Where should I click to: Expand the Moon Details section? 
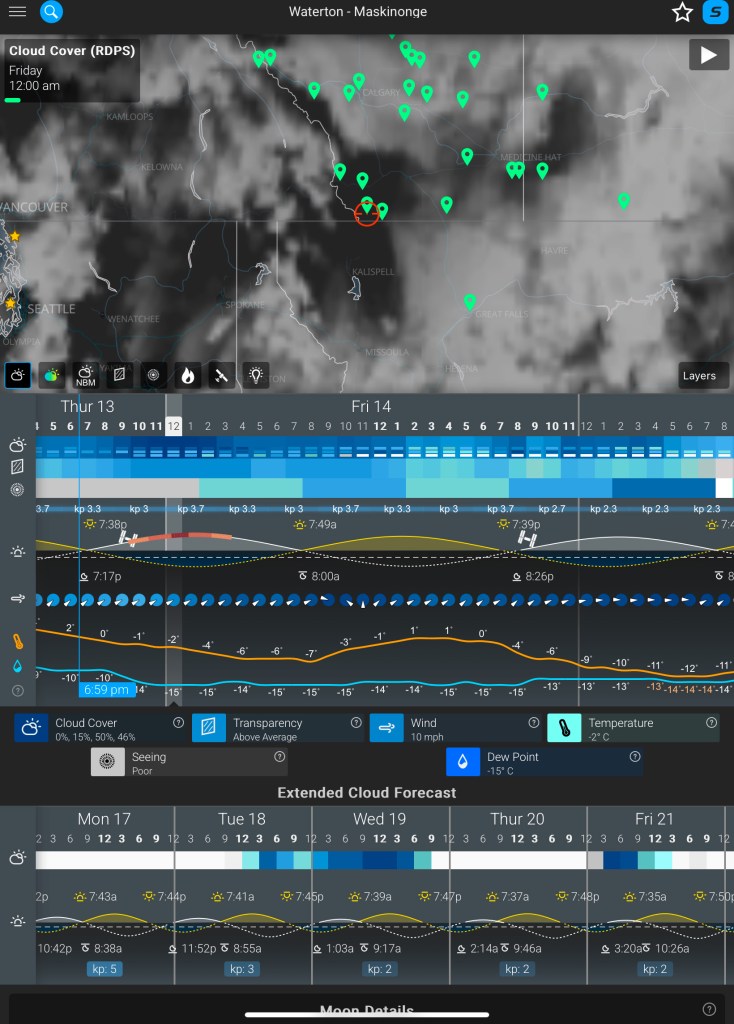366,1011
